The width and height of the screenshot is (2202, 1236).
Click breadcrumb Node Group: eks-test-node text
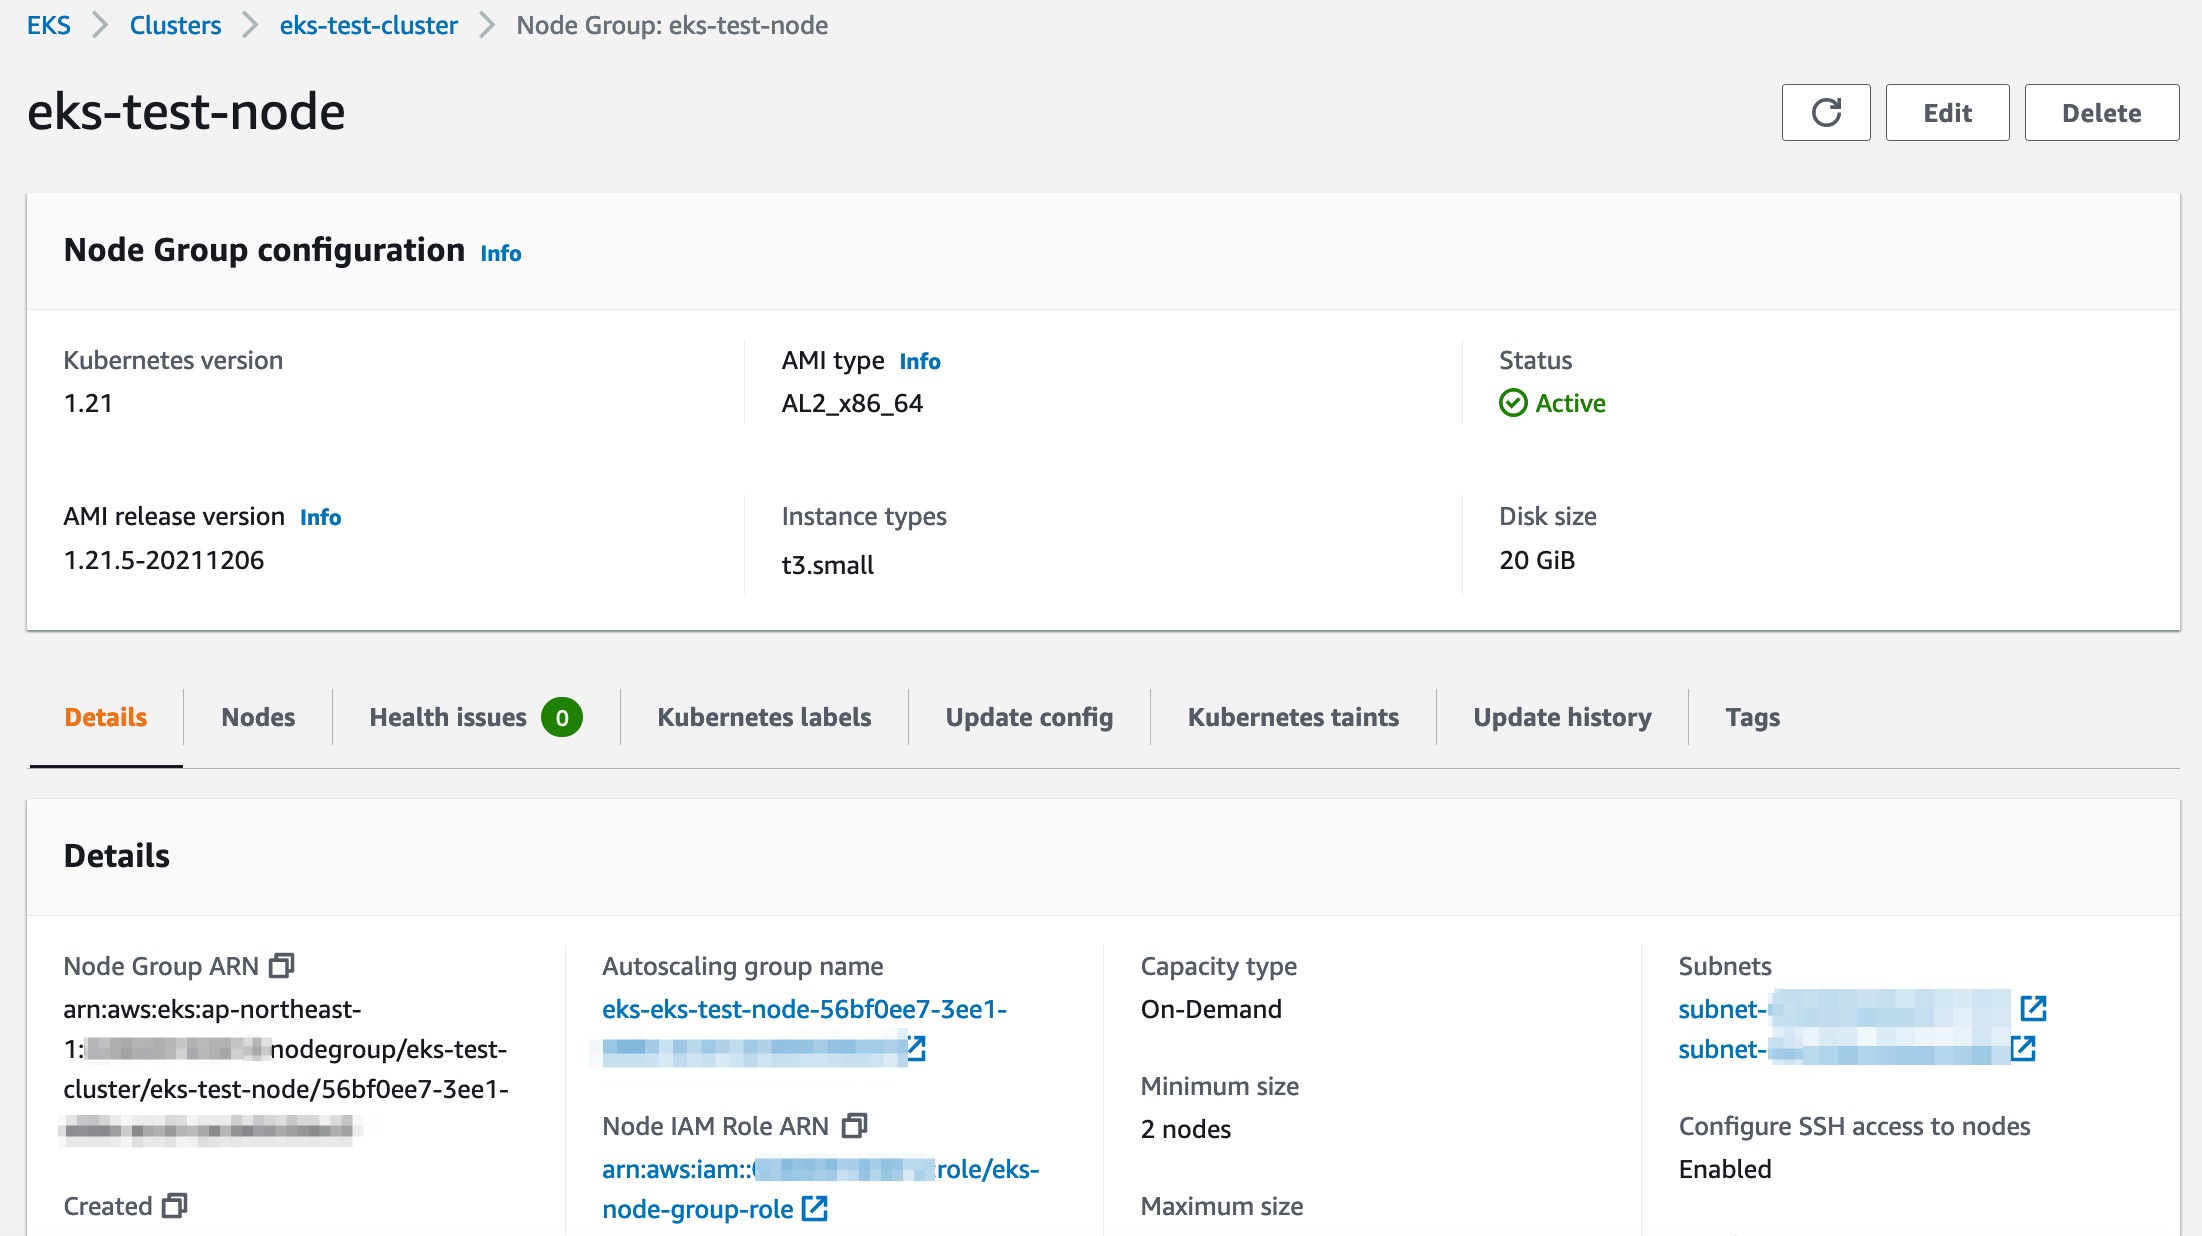point(672,25)
